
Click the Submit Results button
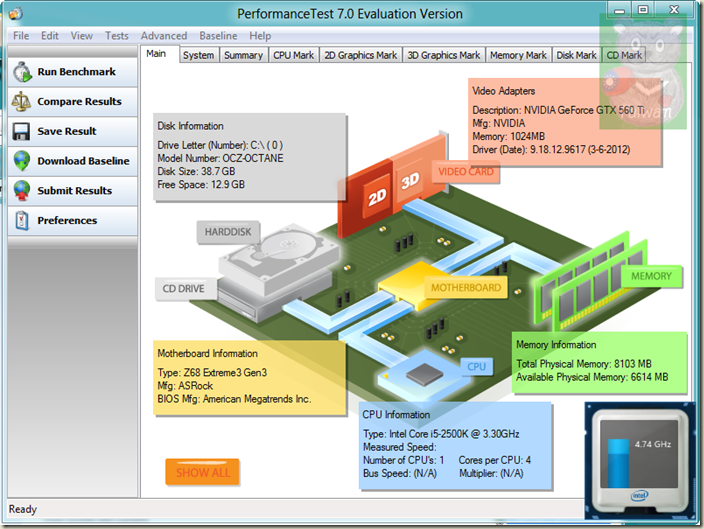(73, 191)
